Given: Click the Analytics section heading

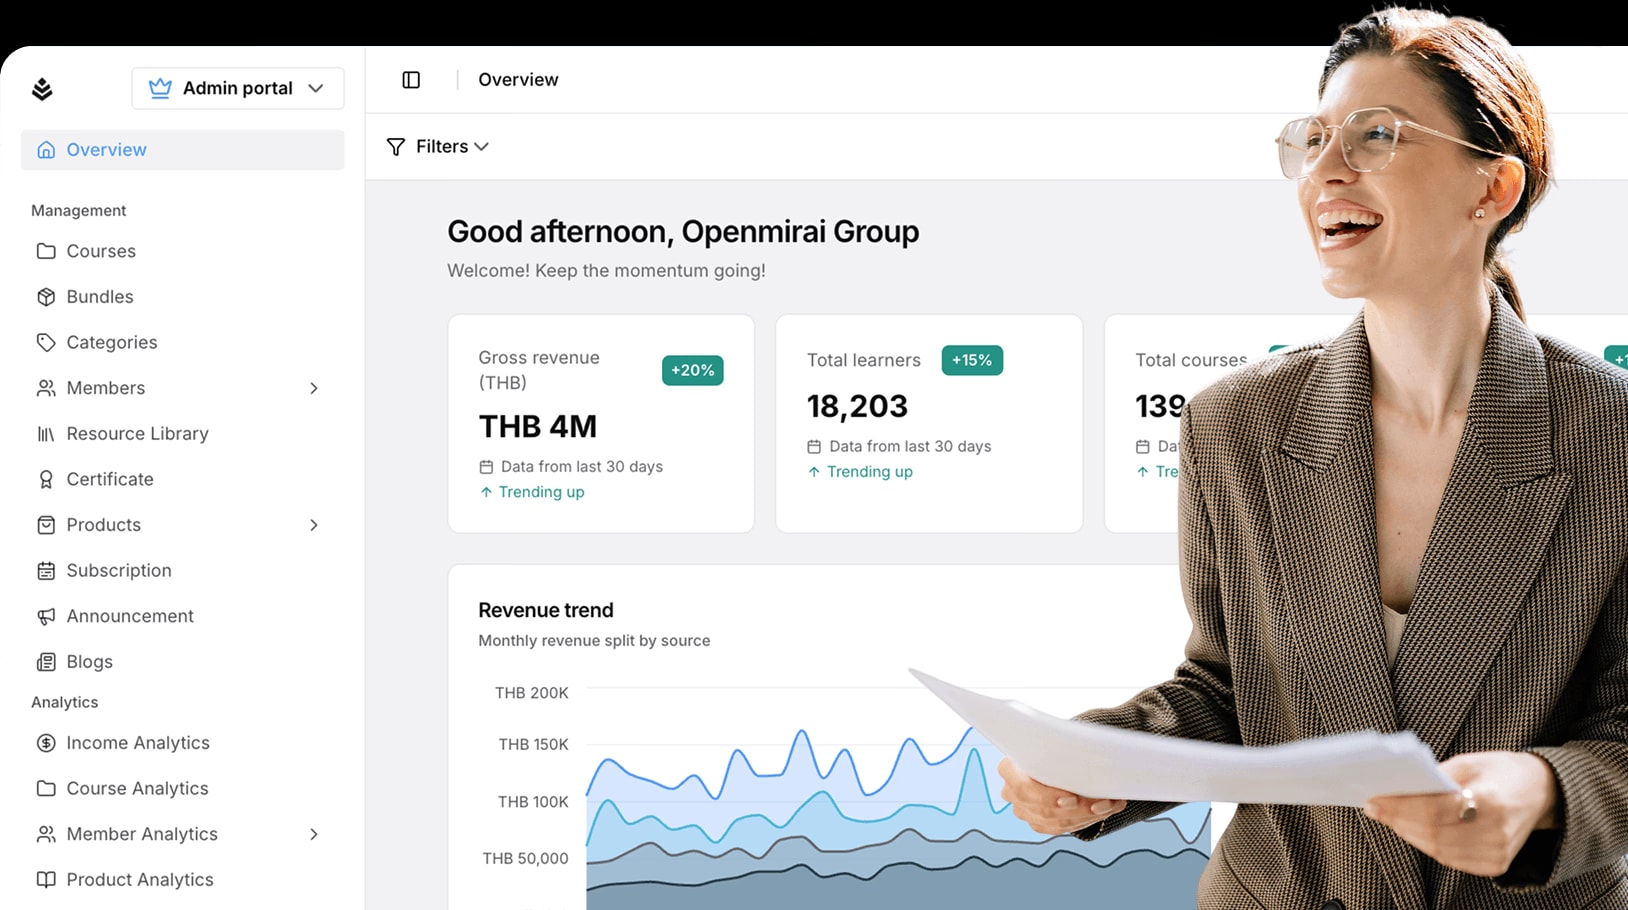Looking at the screenshot, I should point(64,703).
